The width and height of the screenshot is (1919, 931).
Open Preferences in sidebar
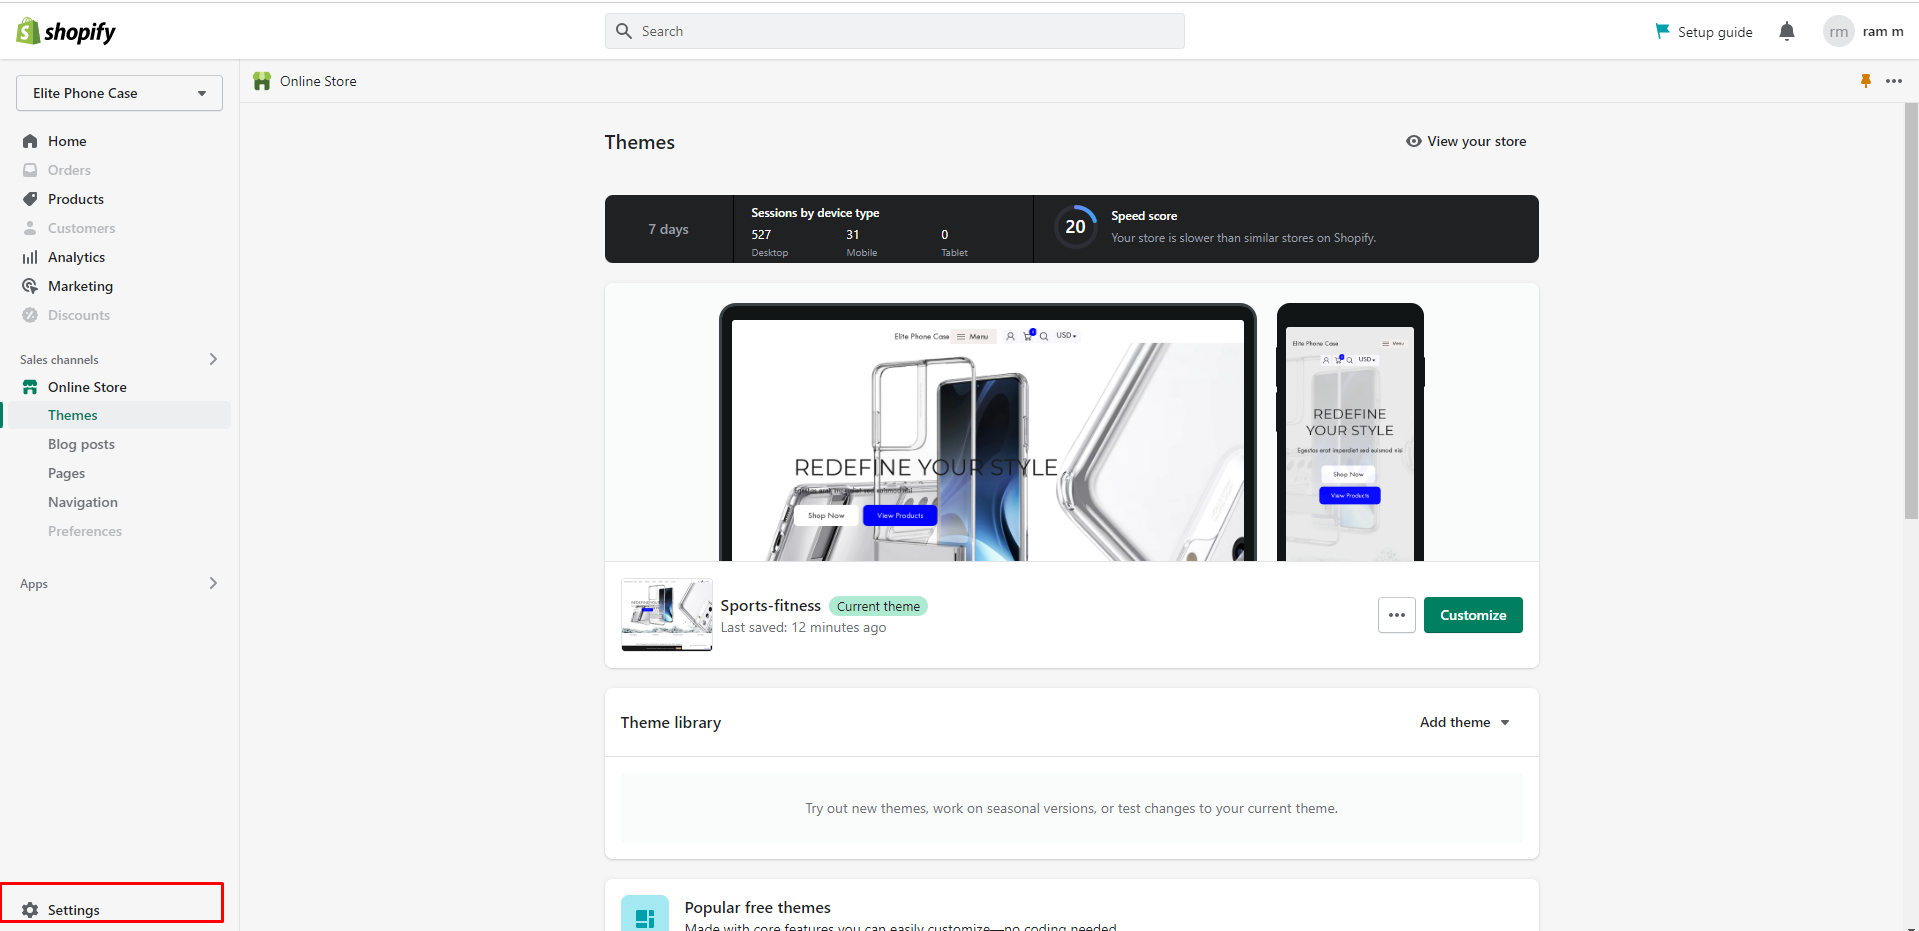click(85, 531)
